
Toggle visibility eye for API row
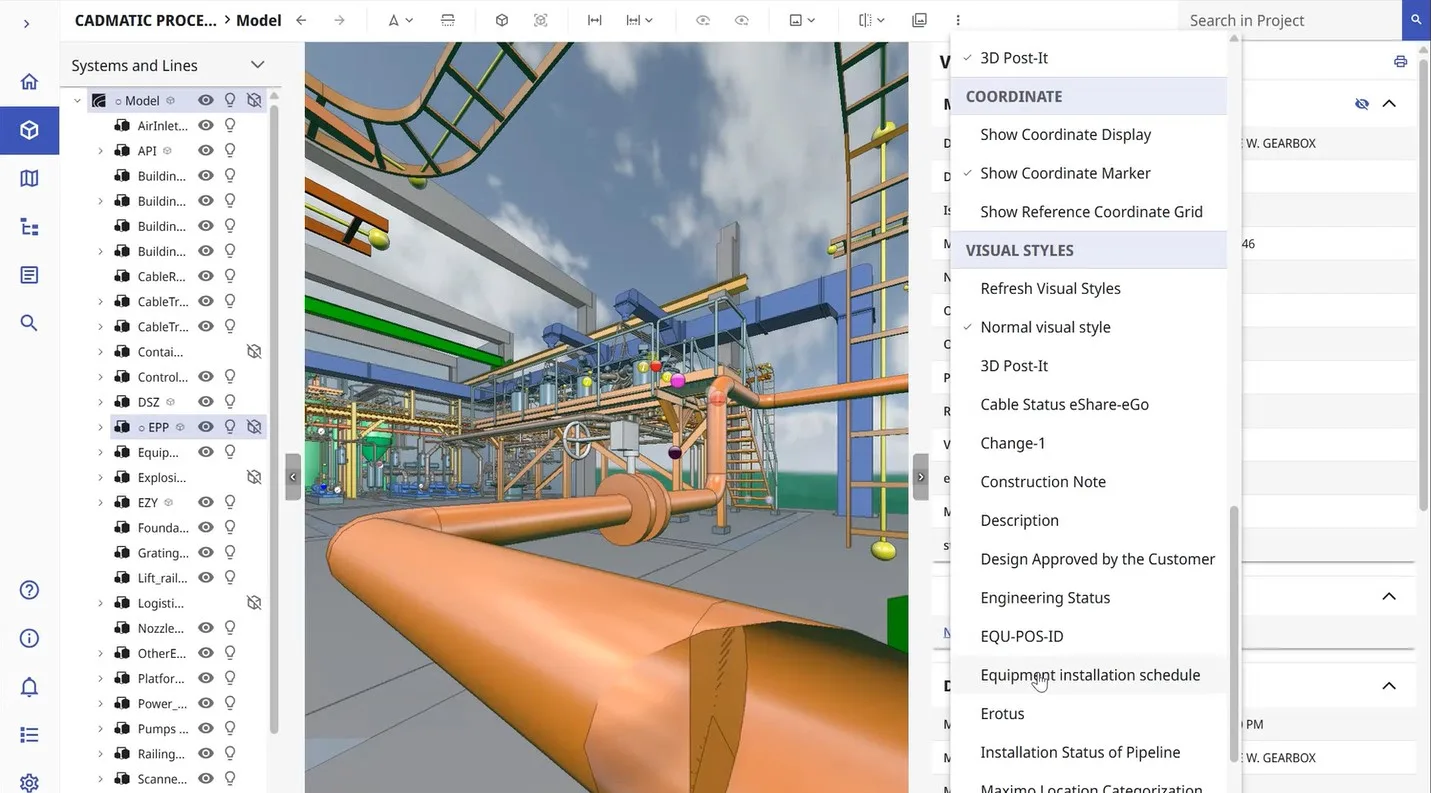206,151
